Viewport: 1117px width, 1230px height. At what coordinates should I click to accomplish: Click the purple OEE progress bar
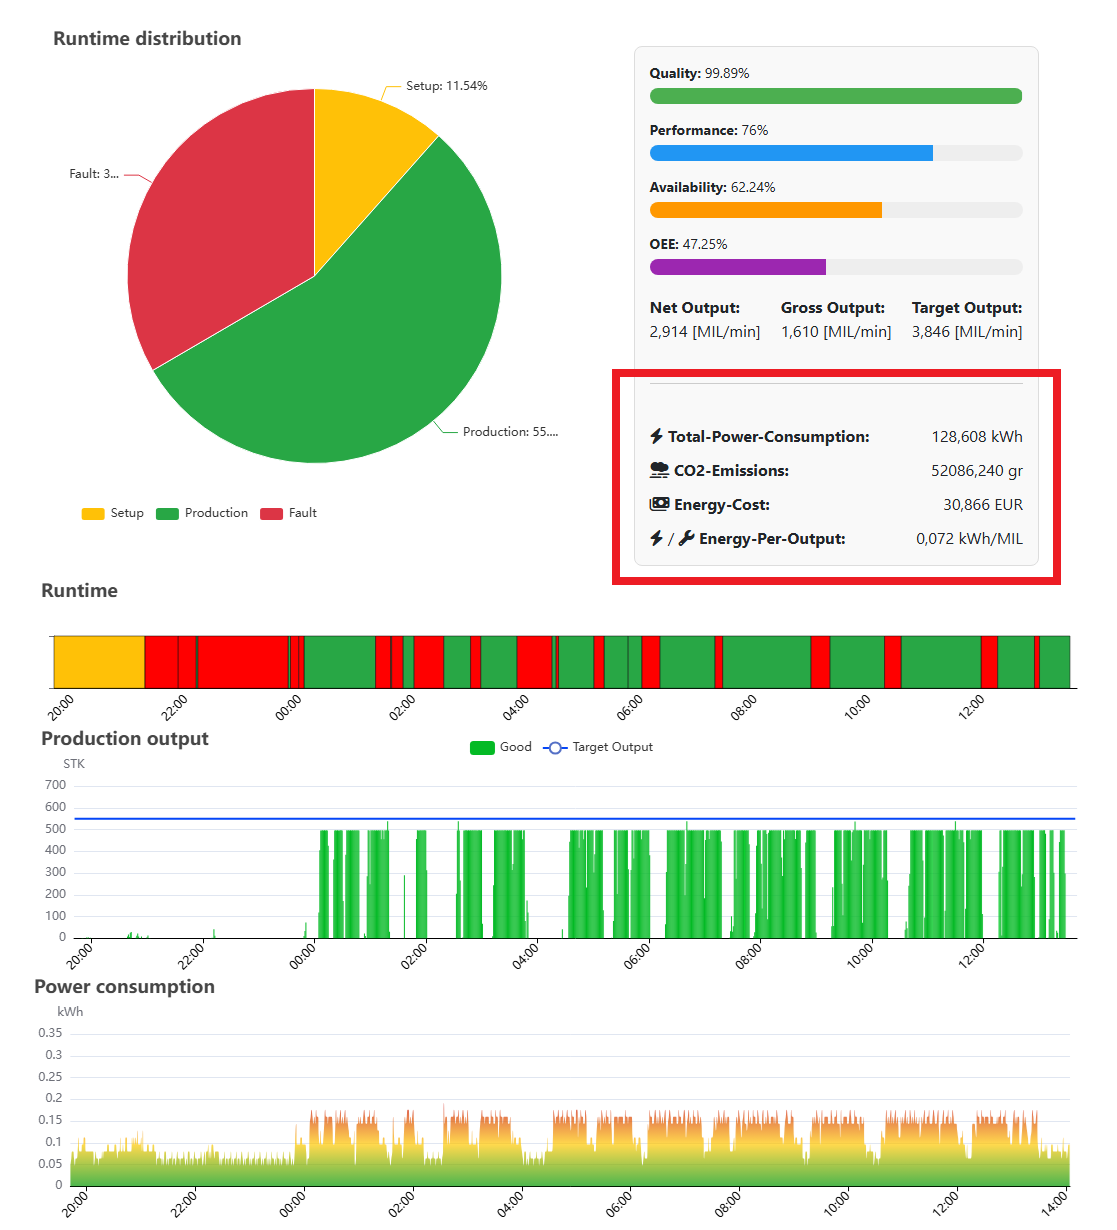pos(737,267)
